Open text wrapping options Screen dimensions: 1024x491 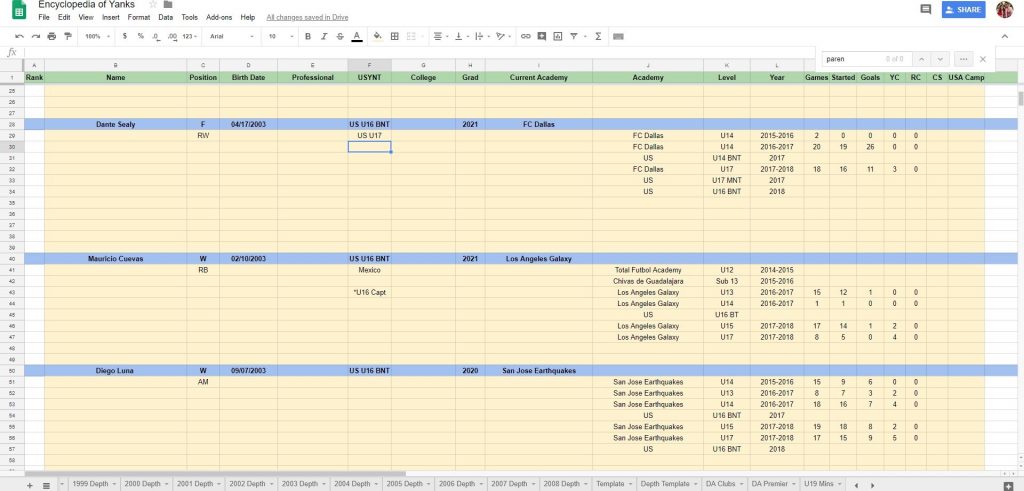tap(481, 37)
